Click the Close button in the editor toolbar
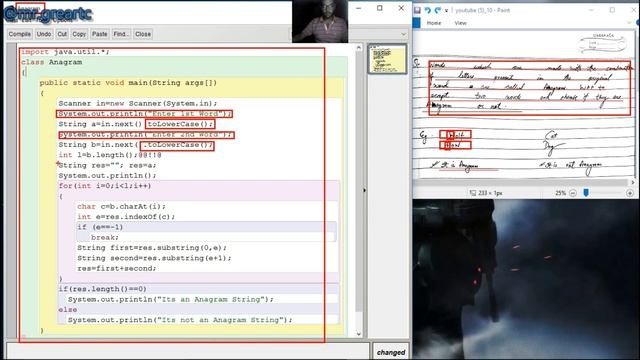Viewport: 640px width, 360px height. (x=143, y=34)
